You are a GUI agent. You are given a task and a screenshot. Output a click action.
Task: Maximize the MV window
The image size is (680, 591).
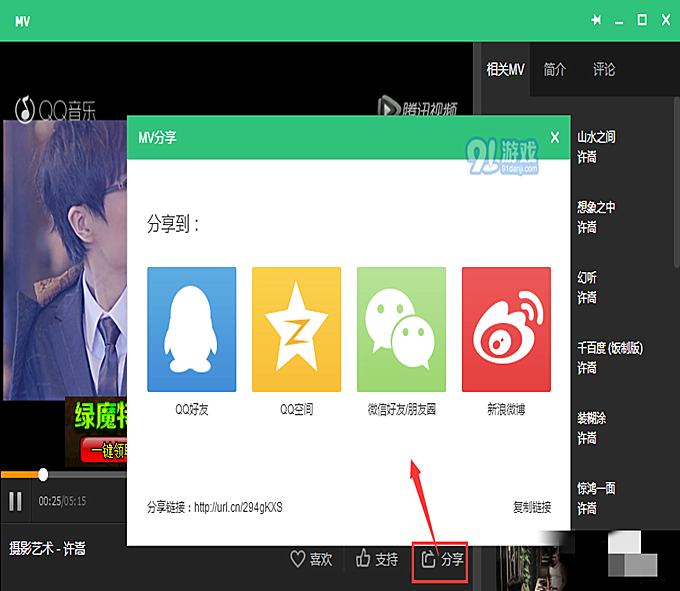coord(642,20)
